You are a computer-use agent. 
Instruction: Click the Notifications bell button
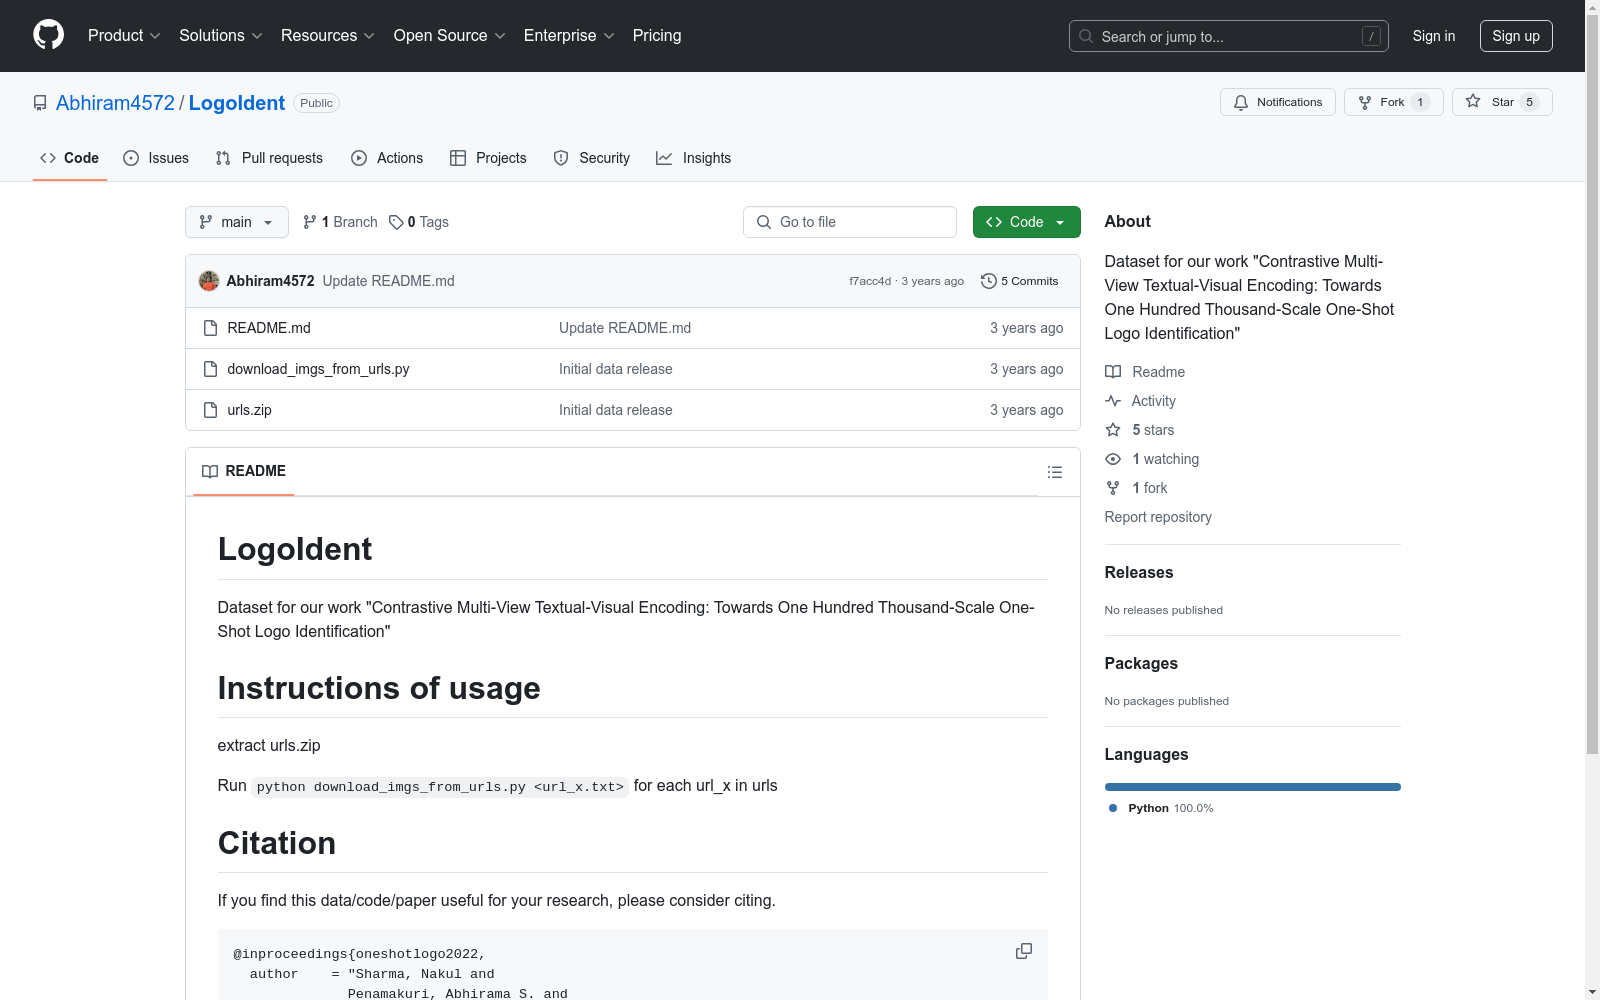(1277, 102)
